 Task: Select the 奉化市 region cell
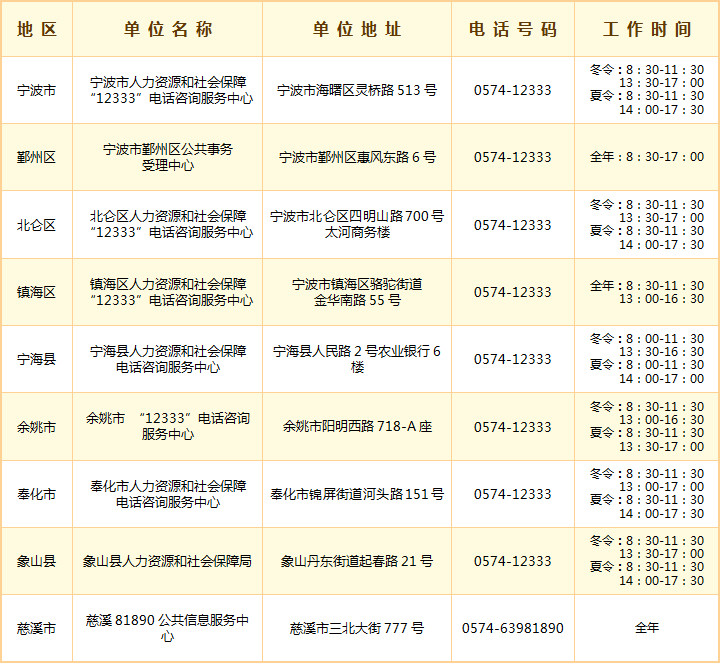[37, 494]
